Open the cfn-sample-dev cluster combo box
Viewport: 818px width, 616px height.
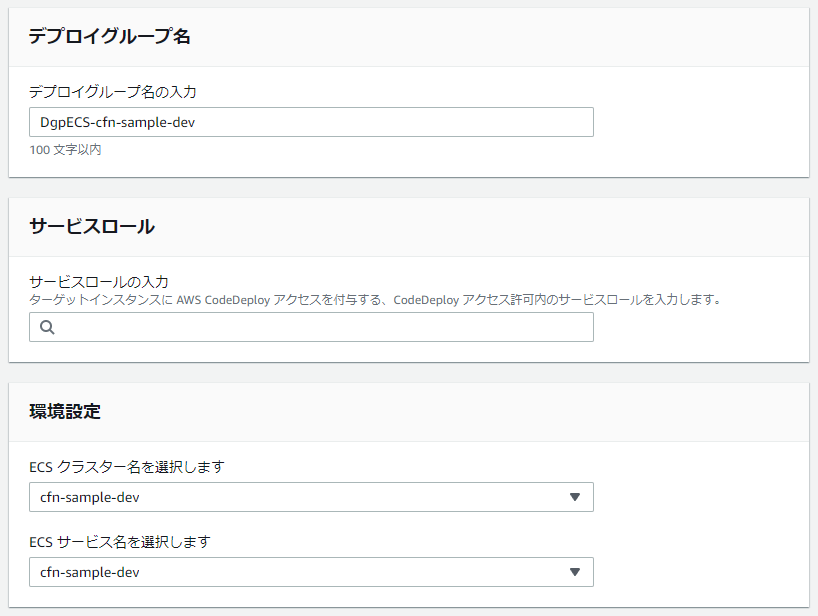click(x=310, y=497)
